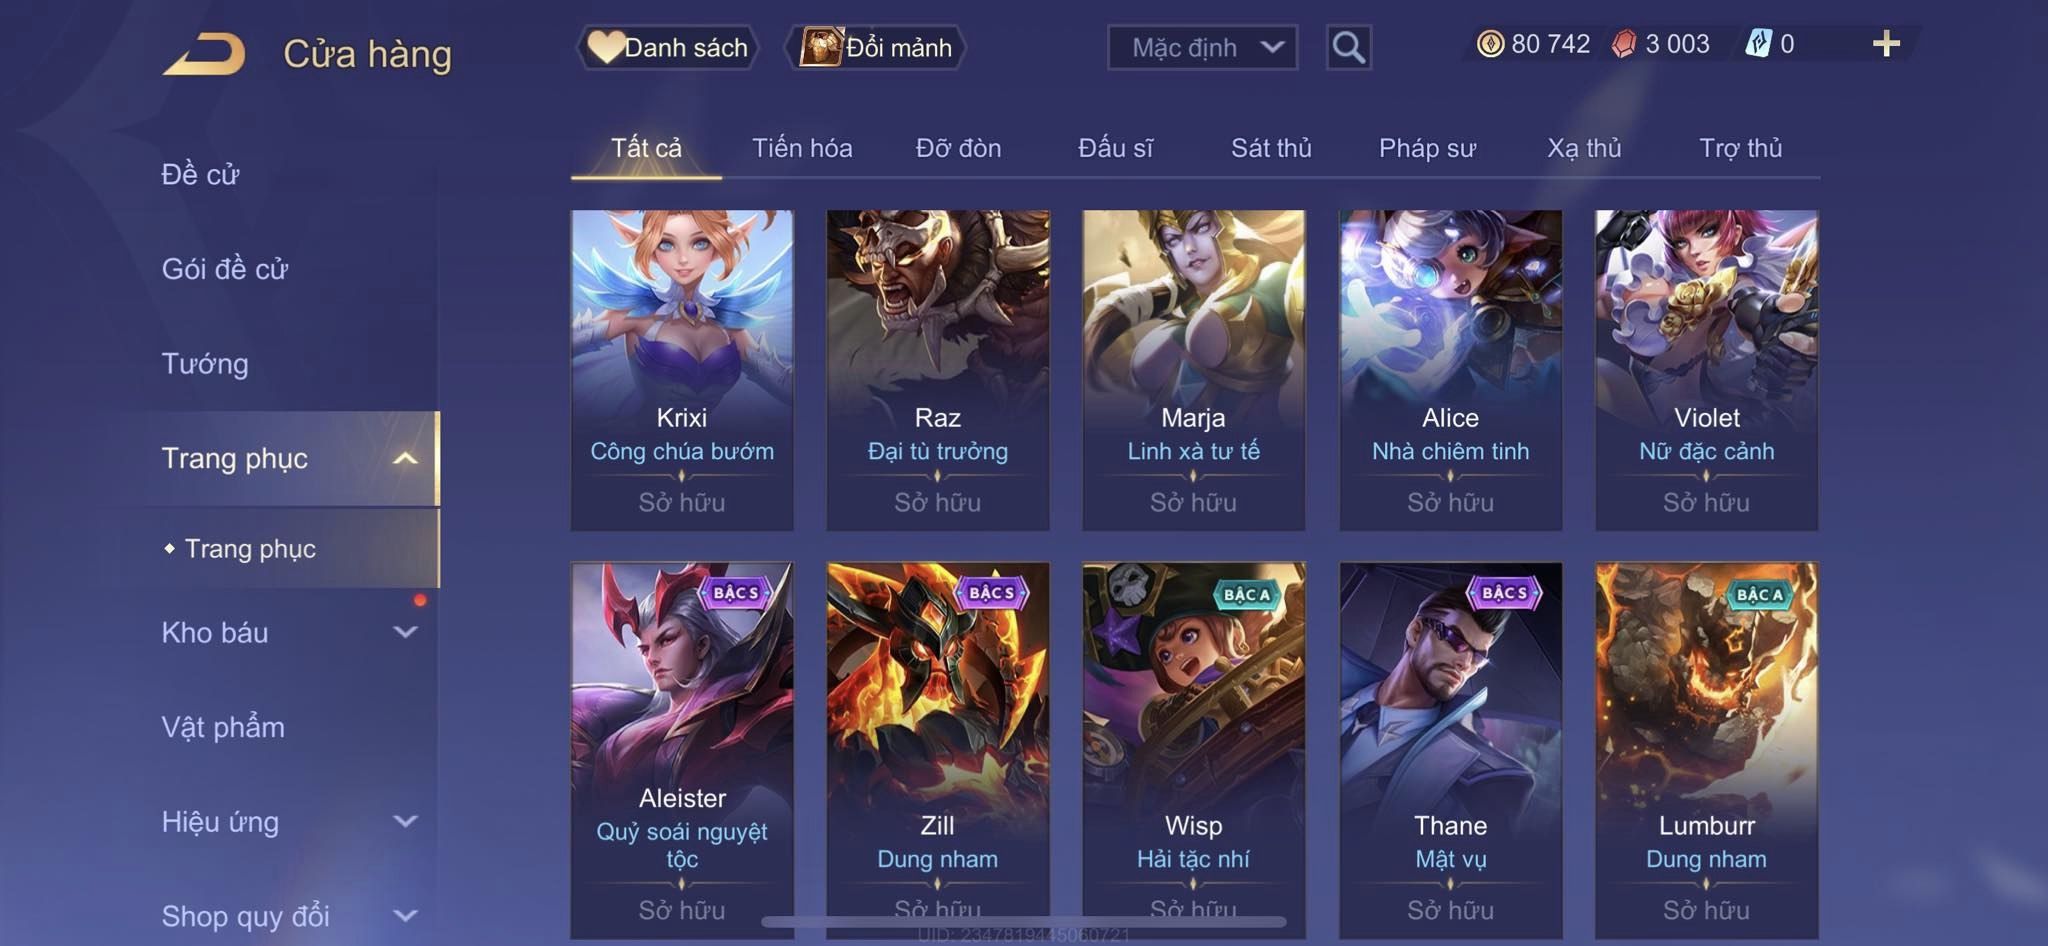Viewport: 2048px width, 946px height.
Task: Select the Violet Nữ đặc cảnh skin card
Action: [x=1706, y=370]
